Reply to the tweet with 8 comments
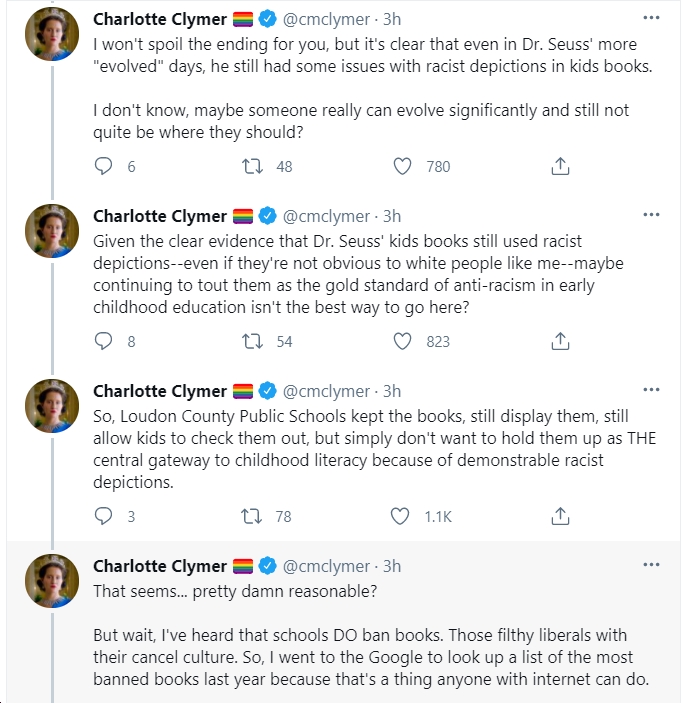682x703 pixels. point(103,341)
